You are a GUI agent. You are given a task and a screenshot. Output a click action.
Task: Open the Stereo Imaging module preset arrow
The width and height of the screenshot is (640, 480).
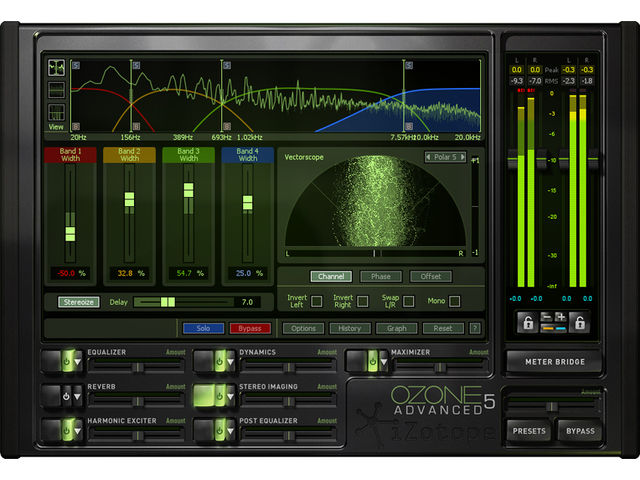[230, 396]
